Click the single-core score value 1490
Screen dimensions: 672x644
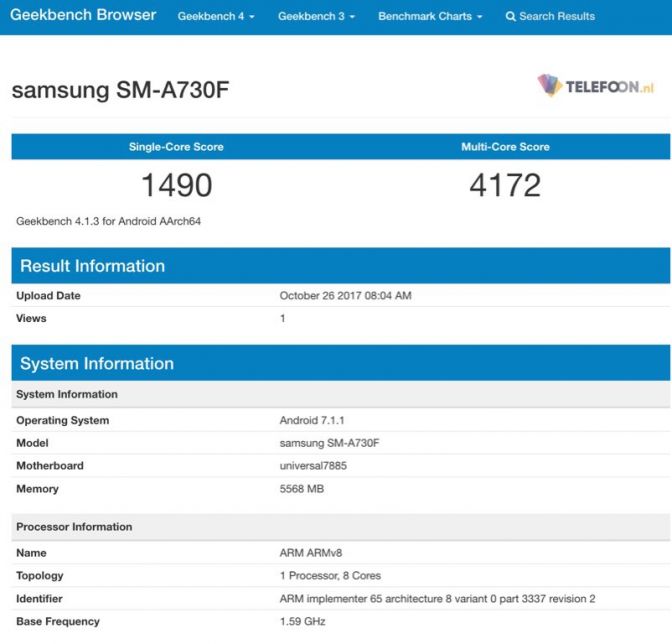pos(176,185)
